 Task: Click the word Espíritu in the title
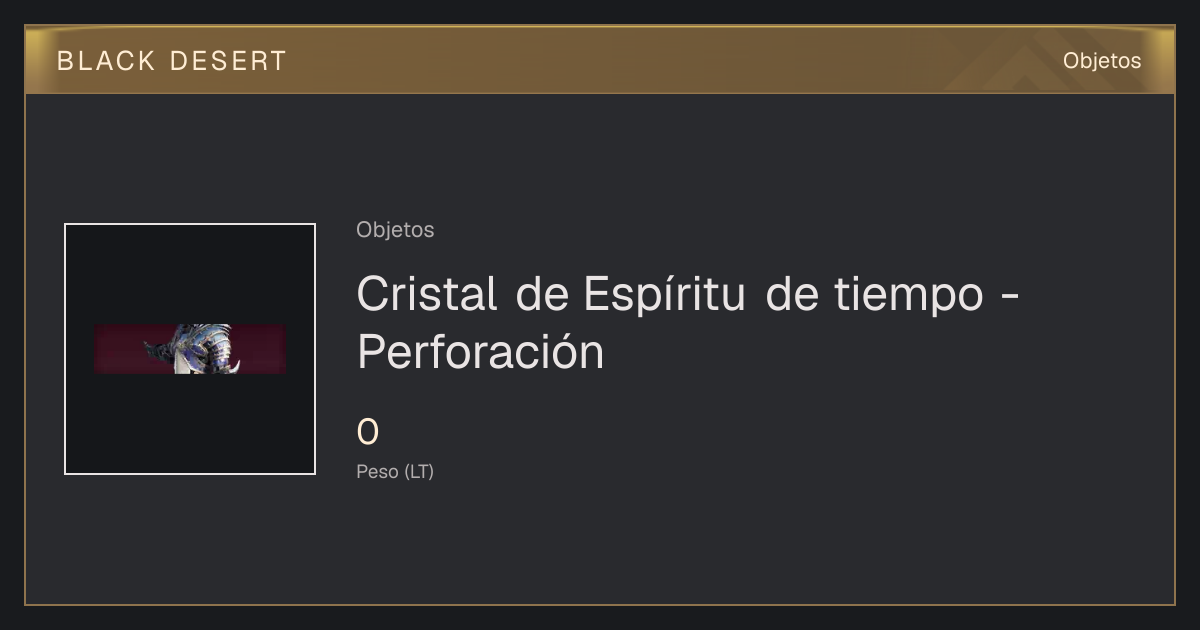coord(664,293)
